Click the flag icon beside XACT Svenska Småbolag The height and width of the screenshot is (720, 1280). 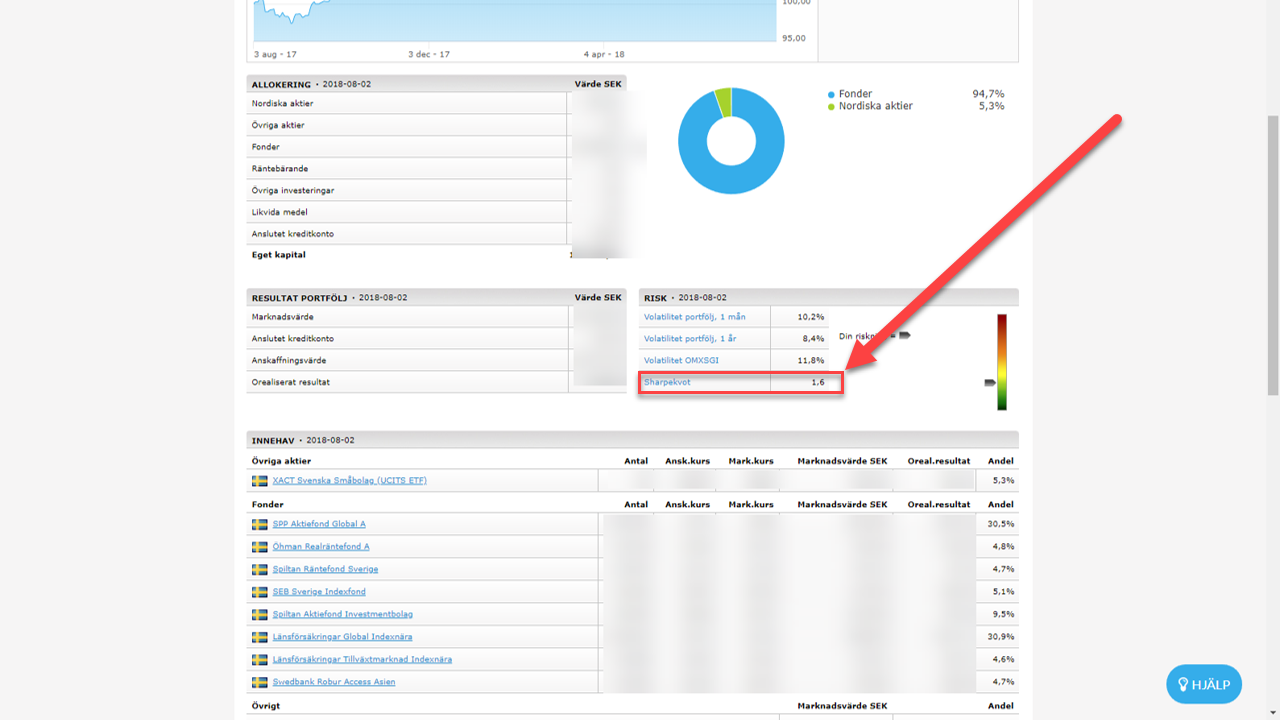pyautogui.click(x=259, y=481)
